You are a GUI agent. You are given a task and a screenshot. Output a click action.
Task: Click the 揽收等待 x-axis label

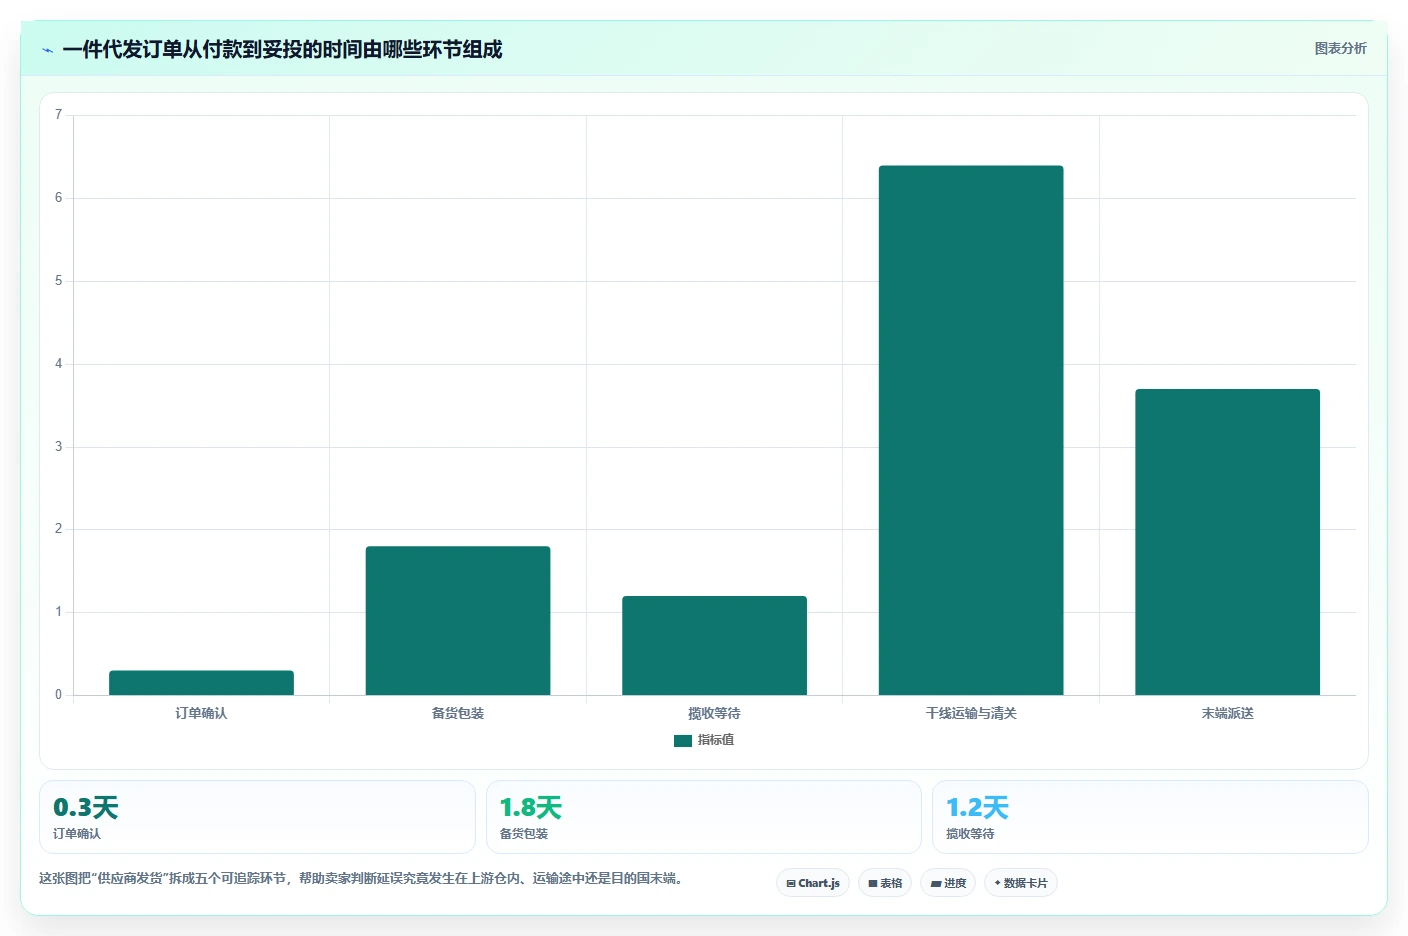(714, 713)
